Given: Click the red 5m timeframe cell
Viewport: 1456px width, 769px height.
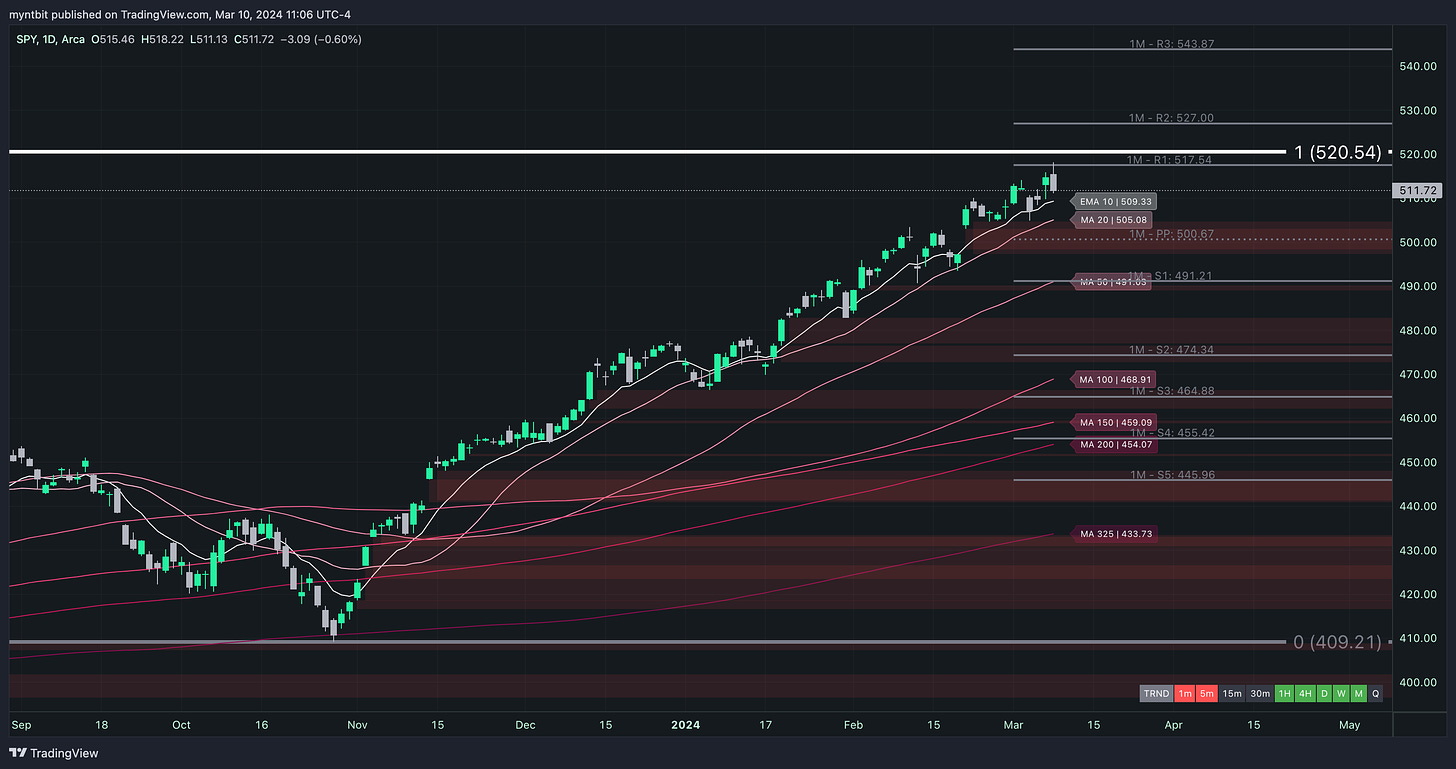Looking at the screenshot, I should coord(1207,693).
